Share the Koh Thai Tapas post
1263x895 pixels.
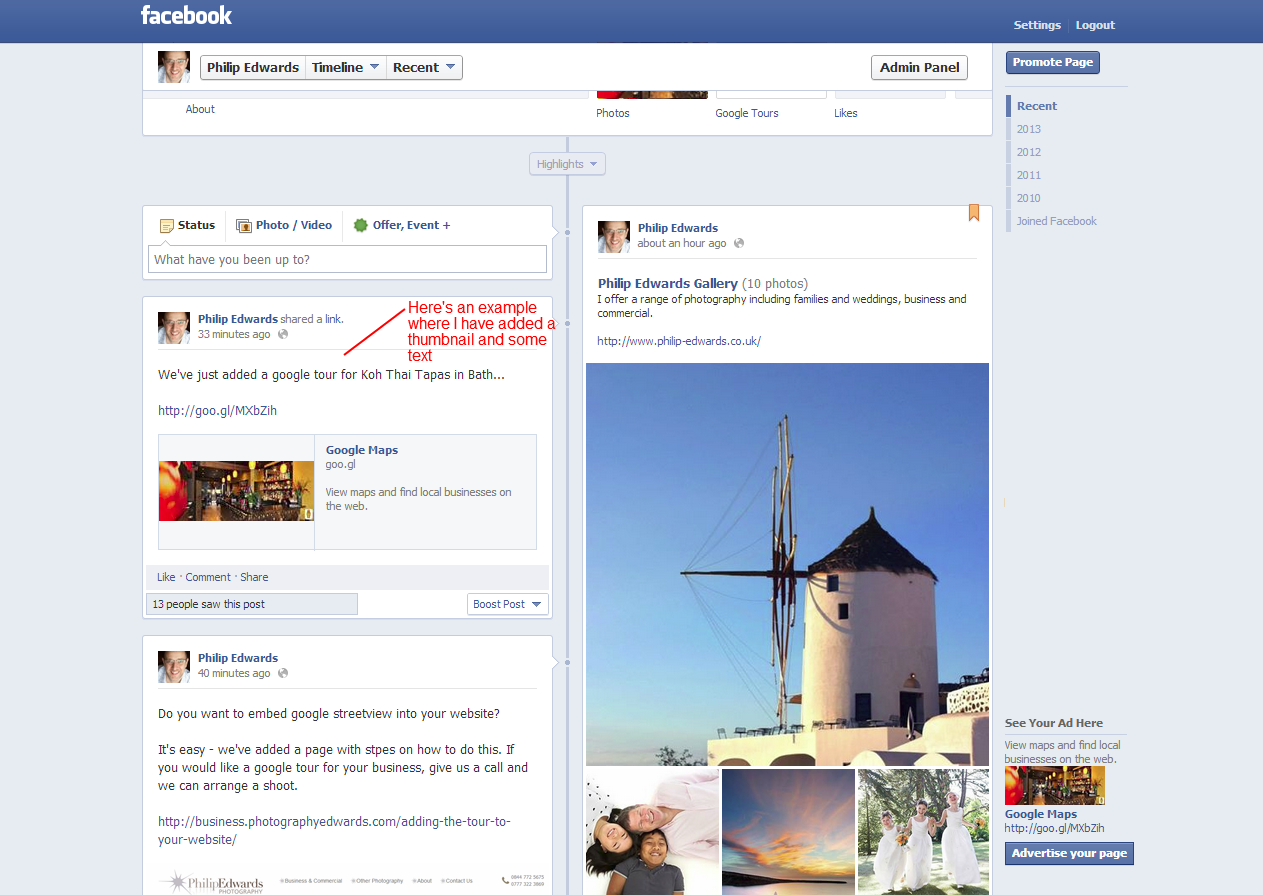pyautogui.click(x=254, y=577)
